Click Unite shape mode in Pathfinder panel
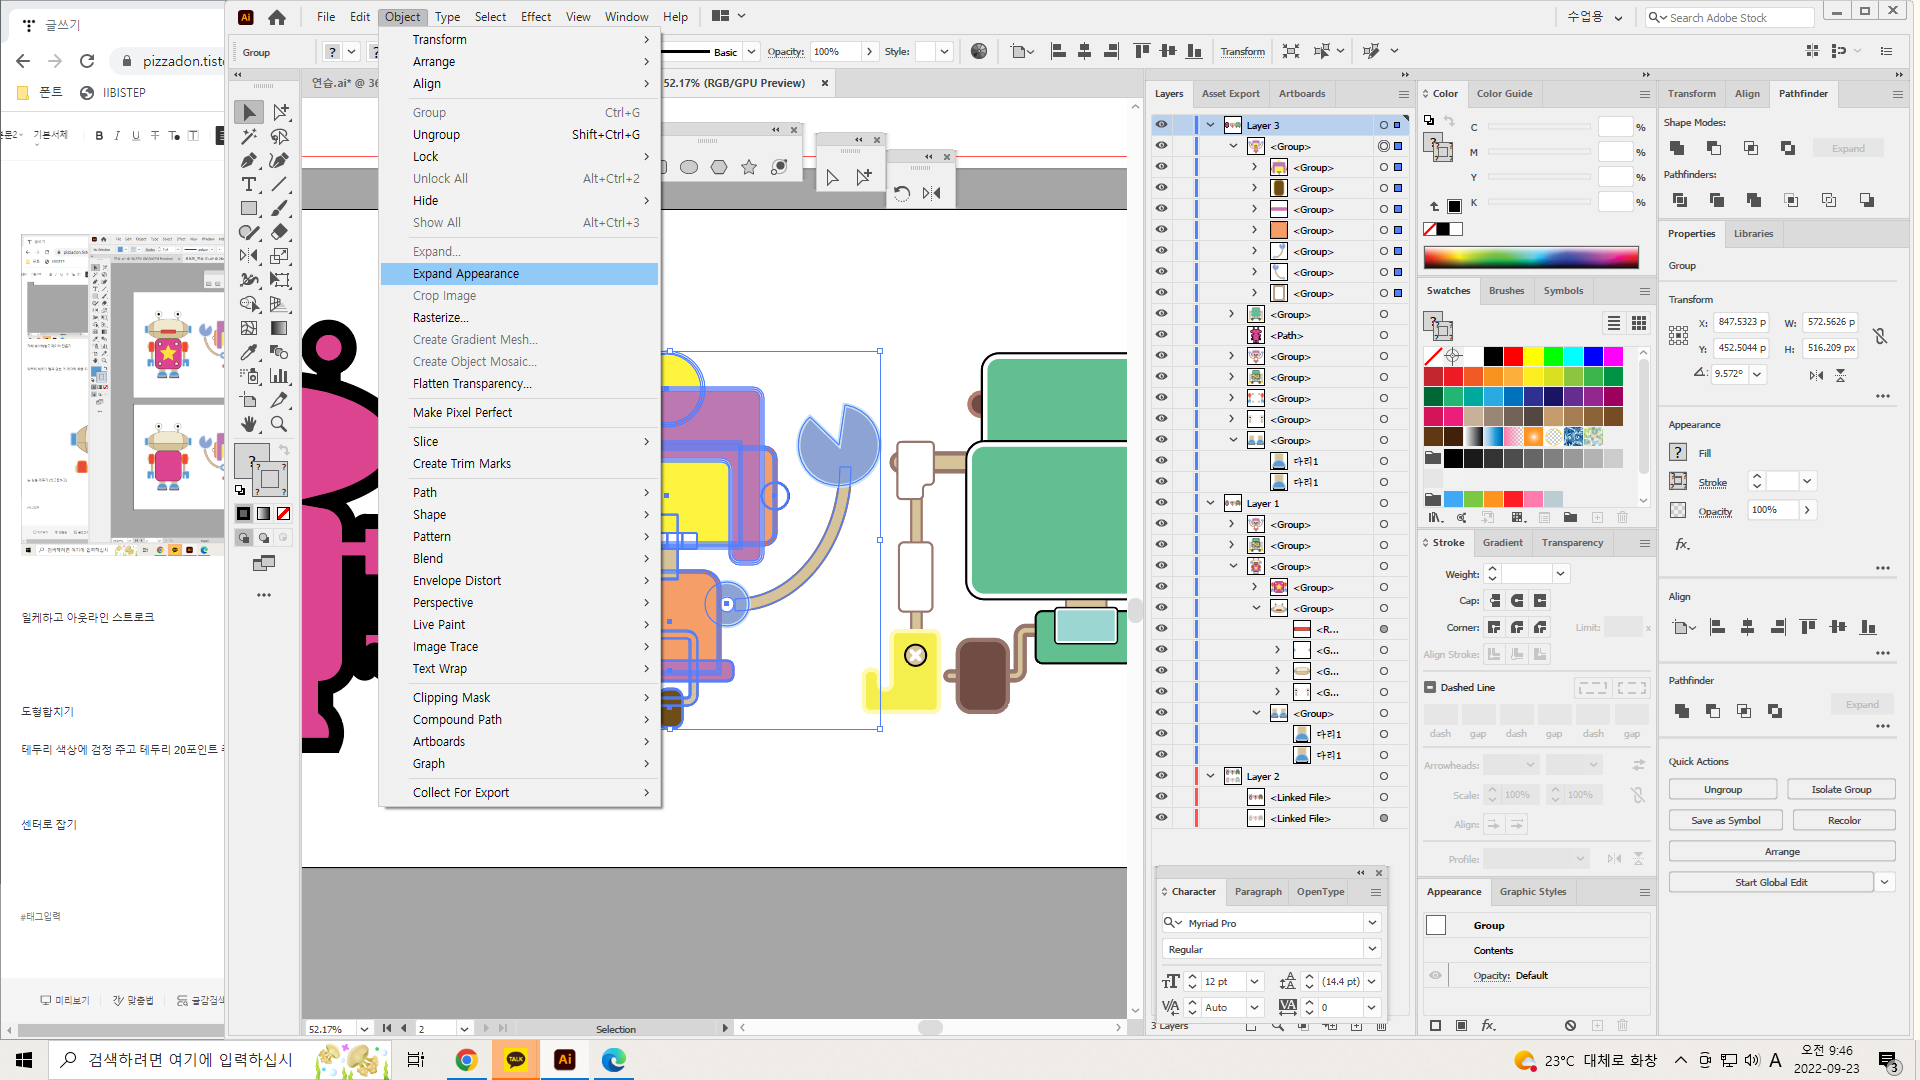 click(1677, 148)
